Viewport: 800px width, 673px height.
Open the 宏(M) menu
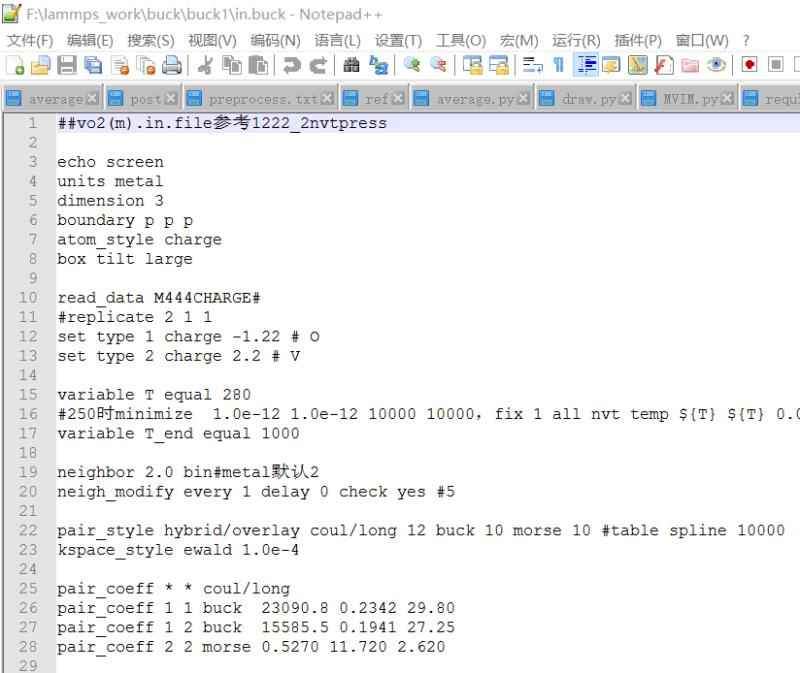pos(519,40)
